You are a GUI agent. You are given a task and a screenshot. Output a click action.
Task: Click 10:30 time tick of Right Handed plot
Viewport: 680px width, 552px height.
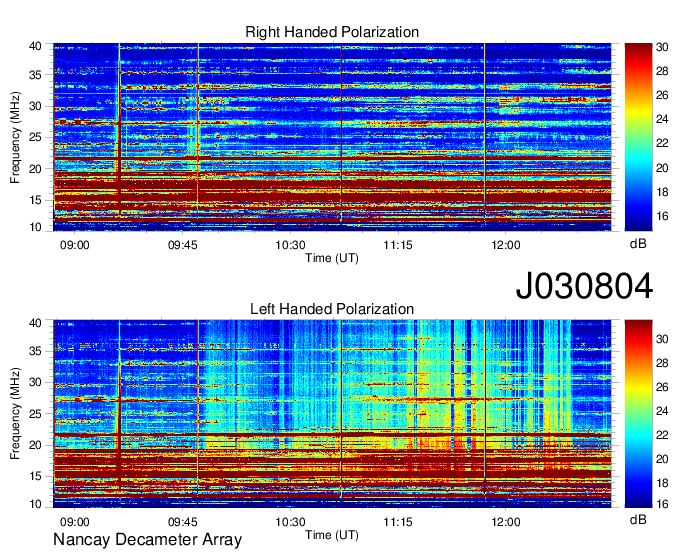[x=291, y=245]
